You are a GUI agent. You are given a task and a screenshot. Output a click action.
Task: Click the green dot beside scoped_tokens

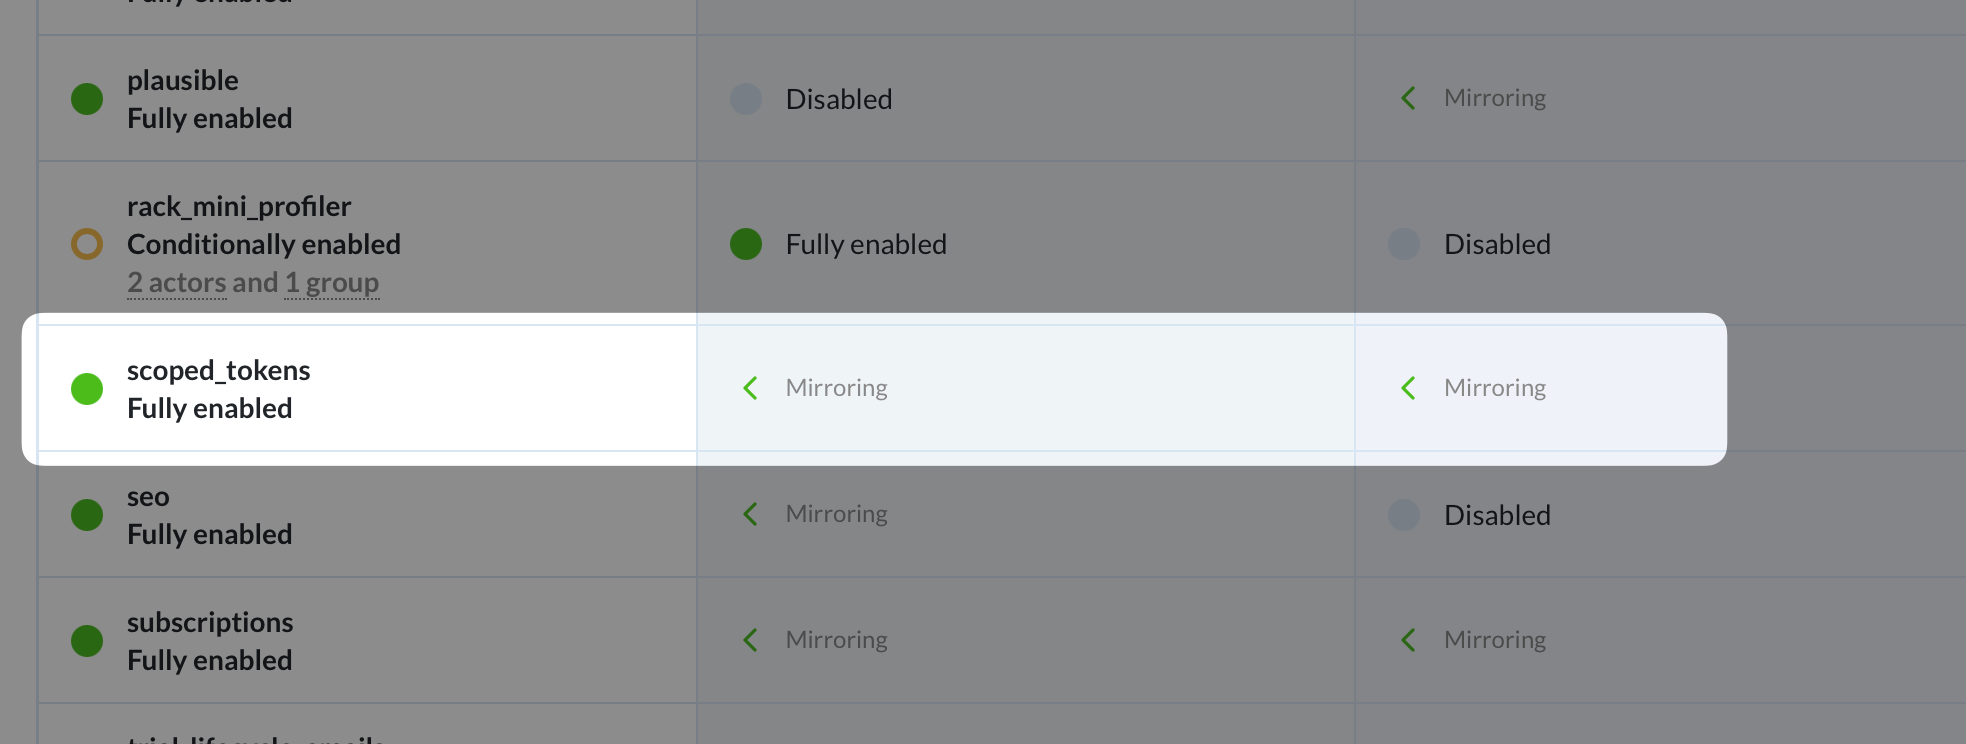pos(87,388)
